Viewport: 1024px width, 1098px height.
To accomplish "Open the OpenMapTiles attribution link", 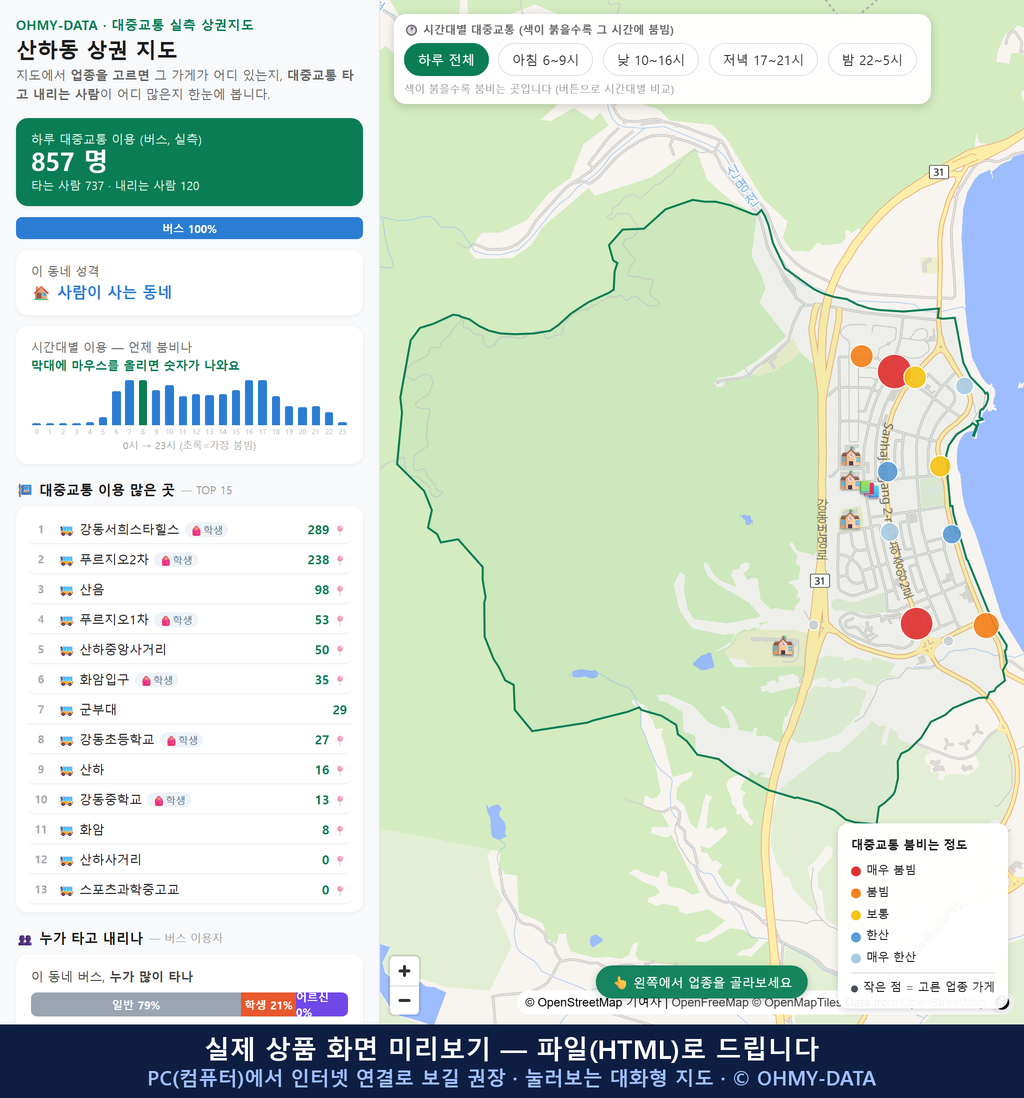I will (x=796, y=1003).
